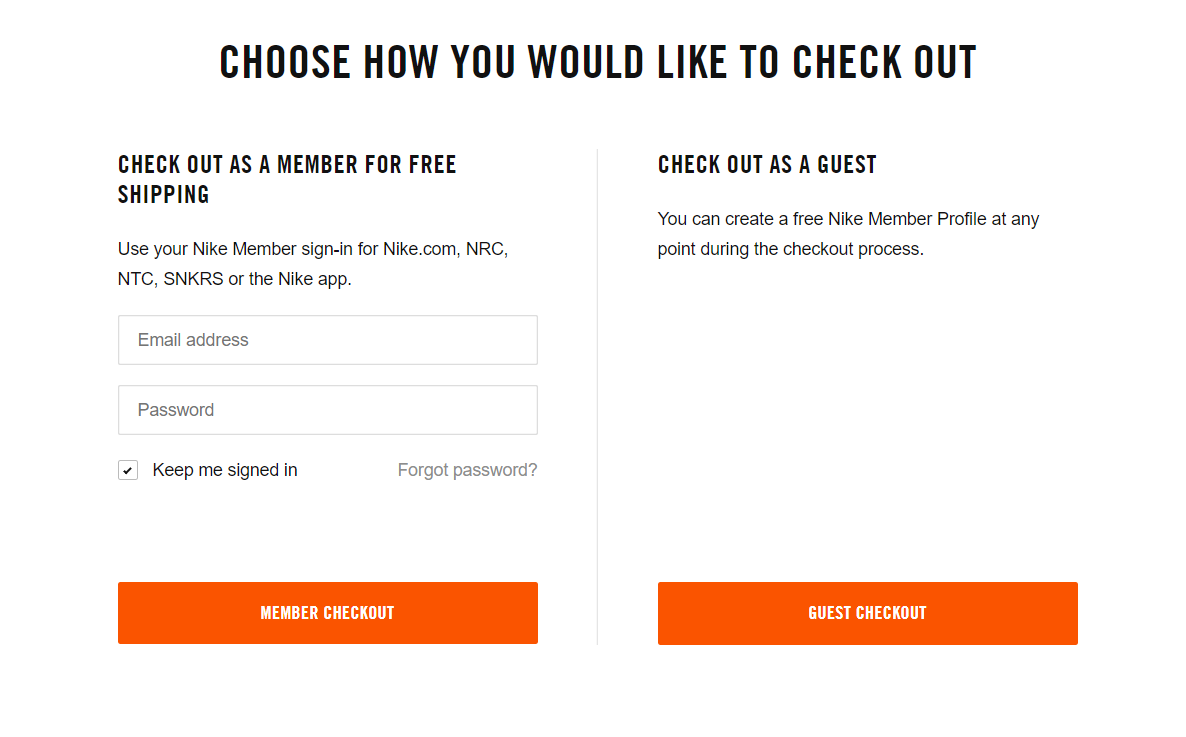This screenshot has width=1186, height=737.
Task: Uncheck the Keep me signed in checkbox
Action: click(128, 470)
